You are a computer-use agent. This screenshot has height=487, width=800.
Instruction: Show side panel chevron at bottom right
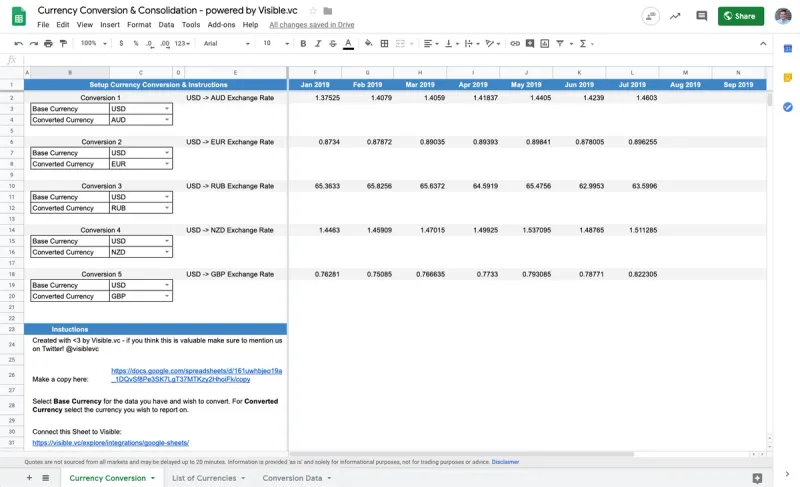coord(787,474)
